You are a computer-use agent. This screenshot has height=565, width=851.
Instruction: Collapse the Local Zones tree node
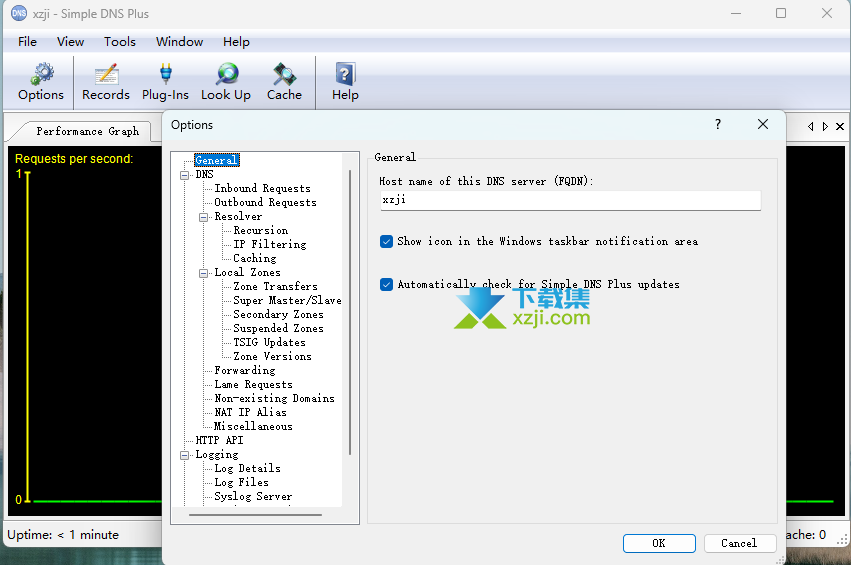[204, 273]
